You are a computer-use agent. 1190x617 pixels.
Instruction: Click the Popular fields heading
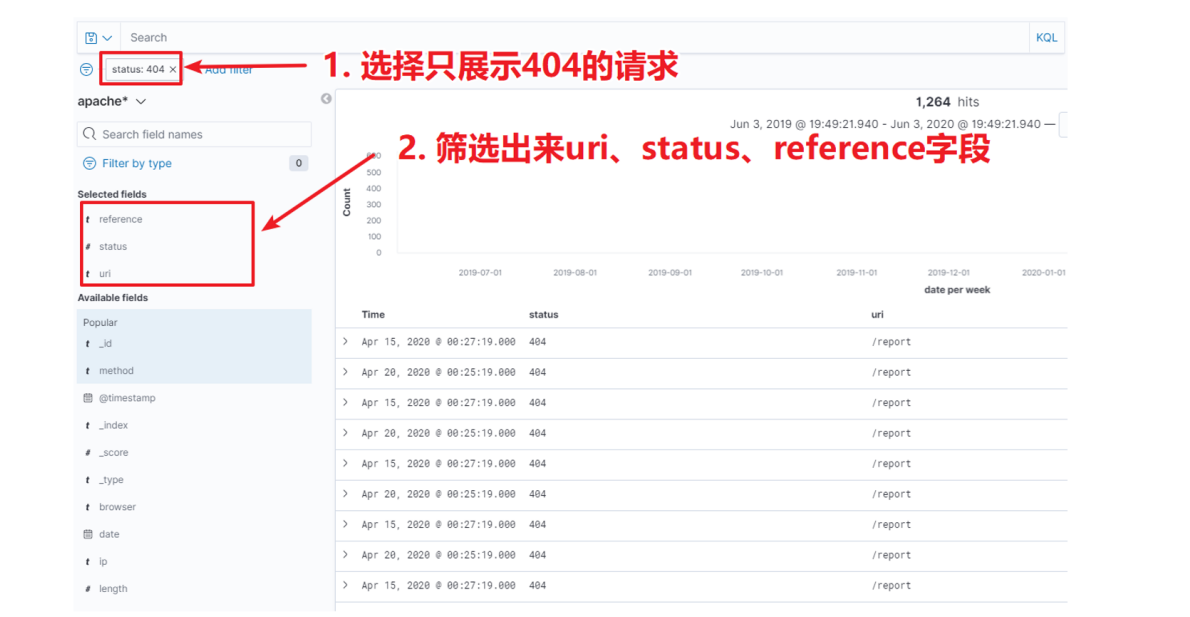[100, 323]
